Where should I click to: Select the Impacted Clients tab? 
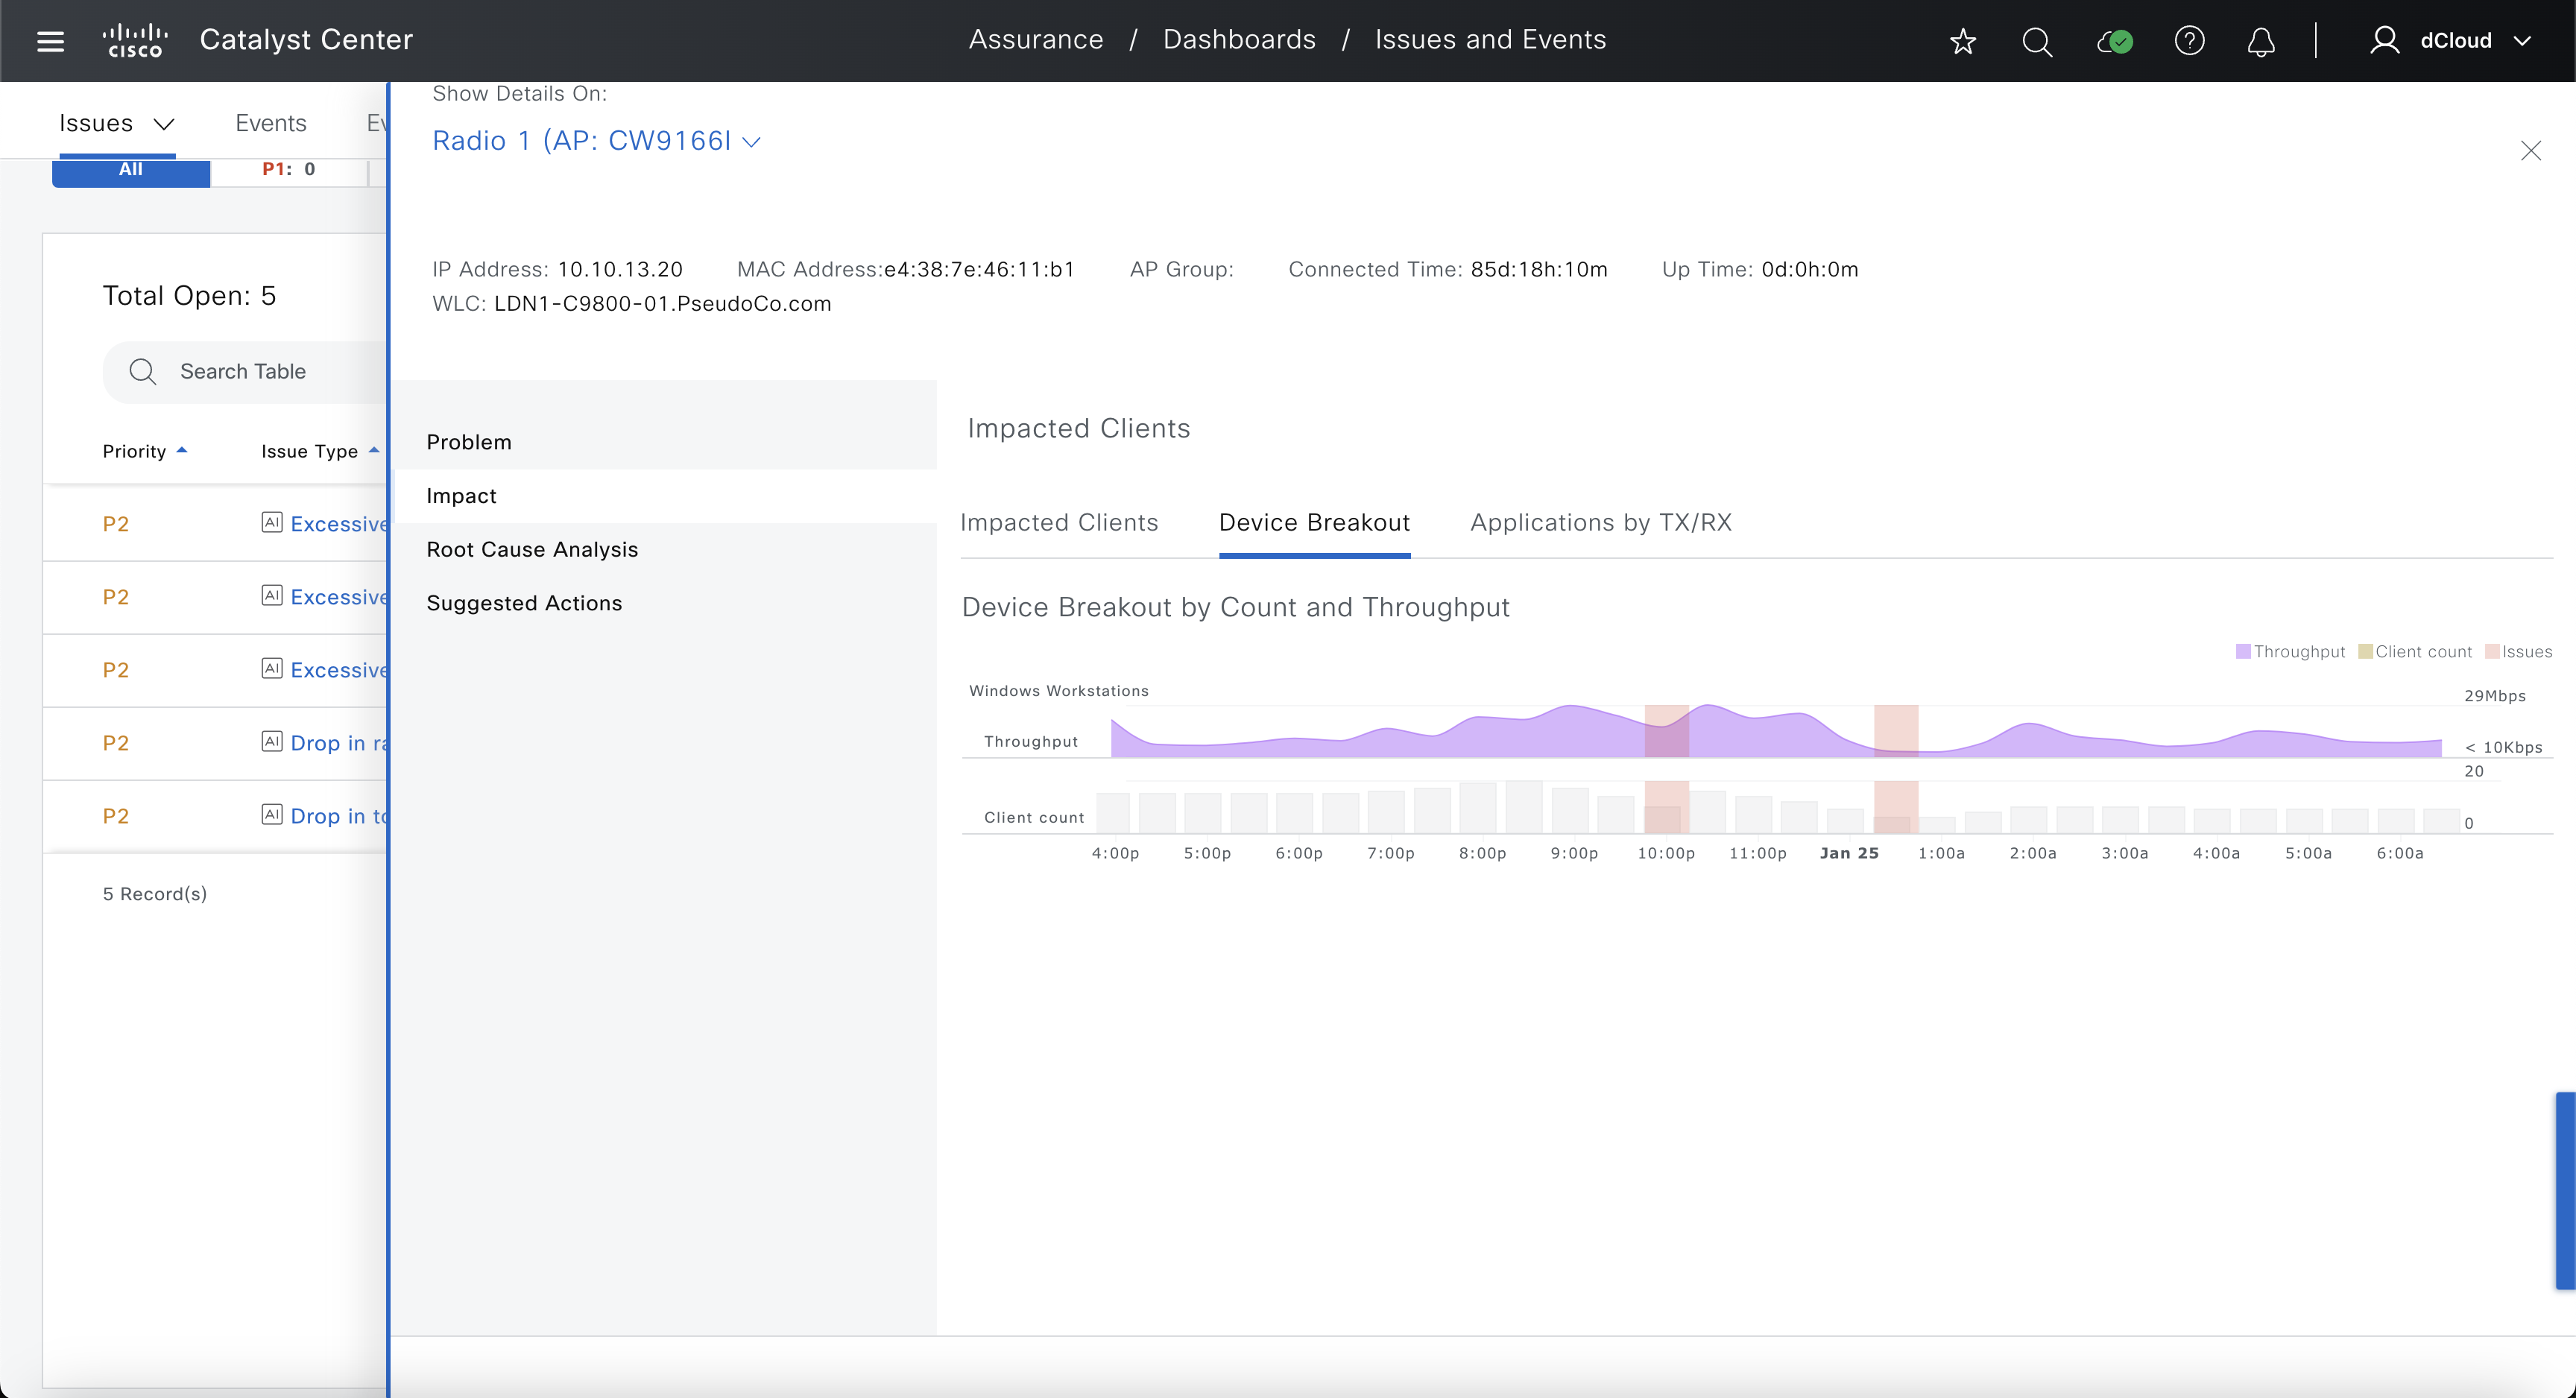click(1059, 522)
